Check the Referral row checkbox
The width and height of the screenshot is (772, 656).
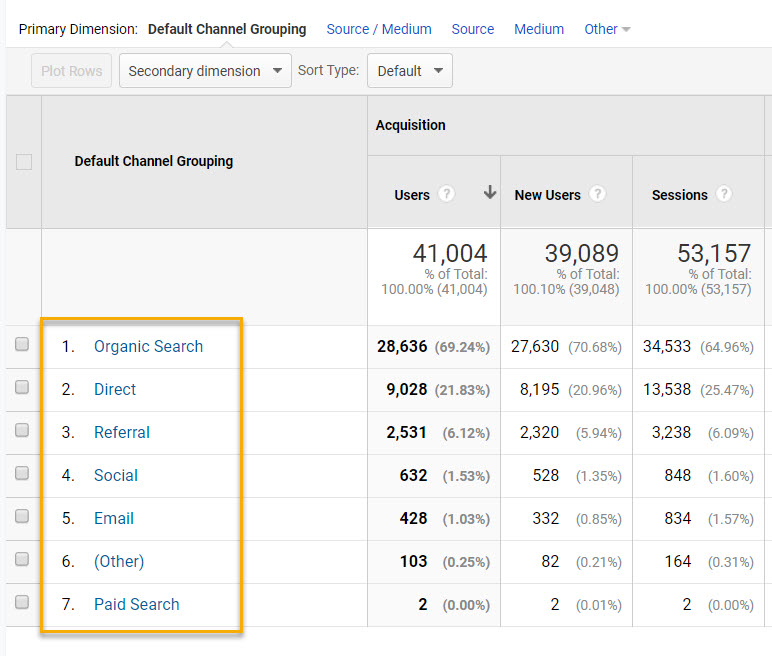[x=22, y=430]
